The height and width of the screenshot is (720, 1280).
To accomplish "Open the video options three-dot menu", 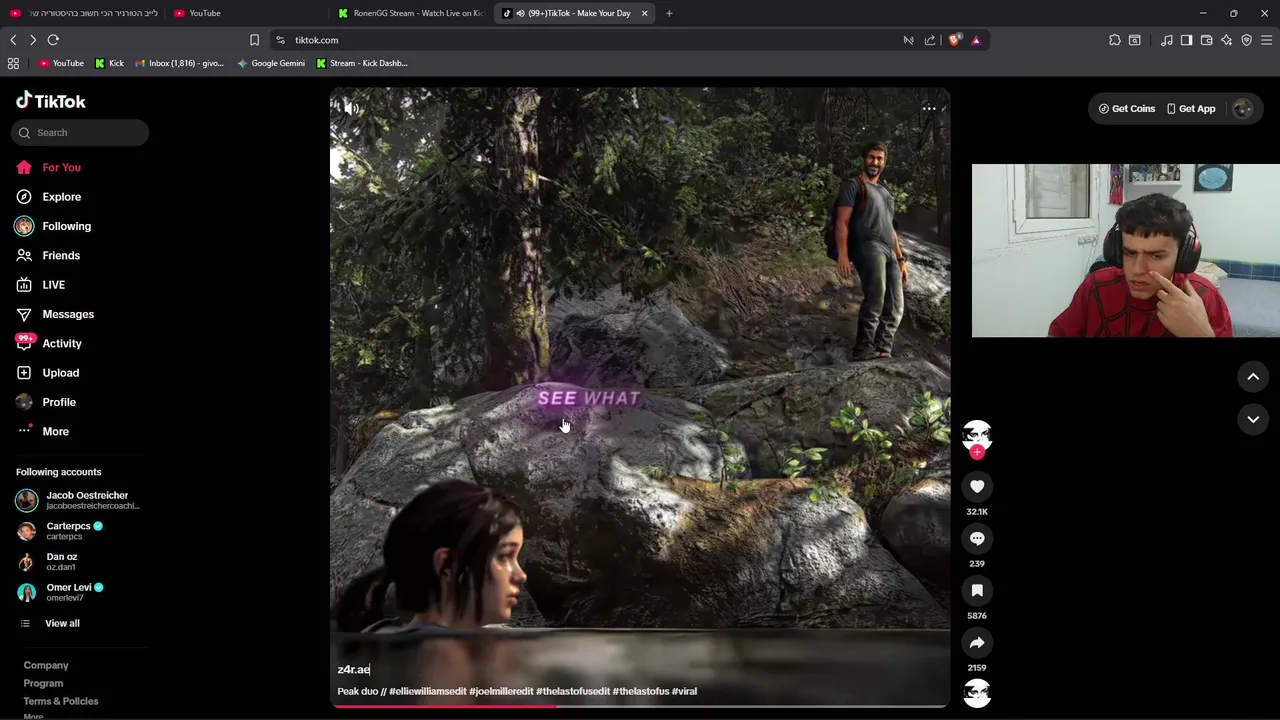I will [x=929, y=108].
